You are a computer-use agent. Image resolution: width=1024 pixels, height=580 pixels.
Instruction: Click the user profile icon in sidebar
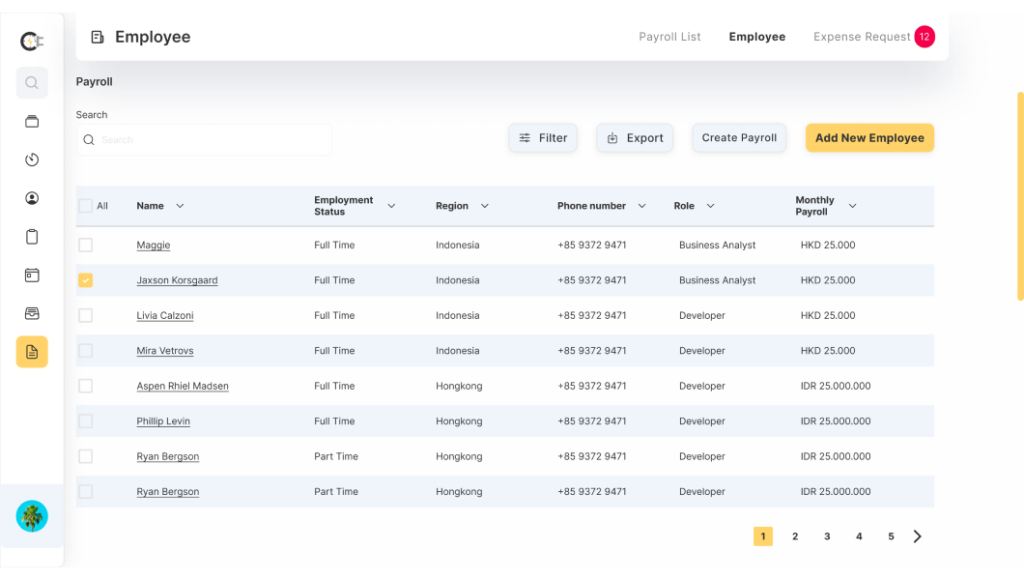(x=31, y=198)
